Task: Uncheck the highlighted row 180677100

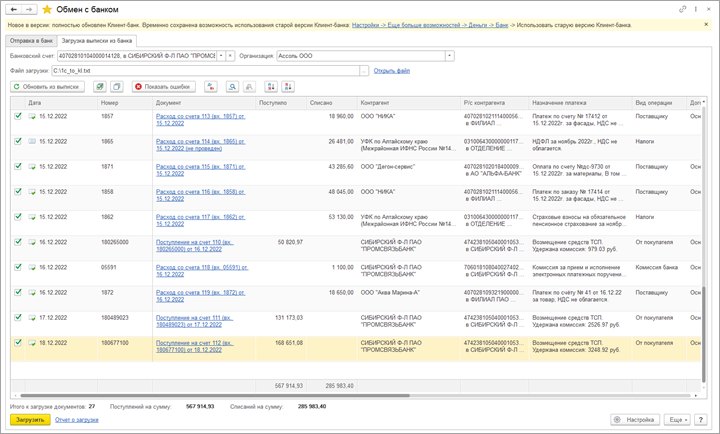Action: click(17, 342)
